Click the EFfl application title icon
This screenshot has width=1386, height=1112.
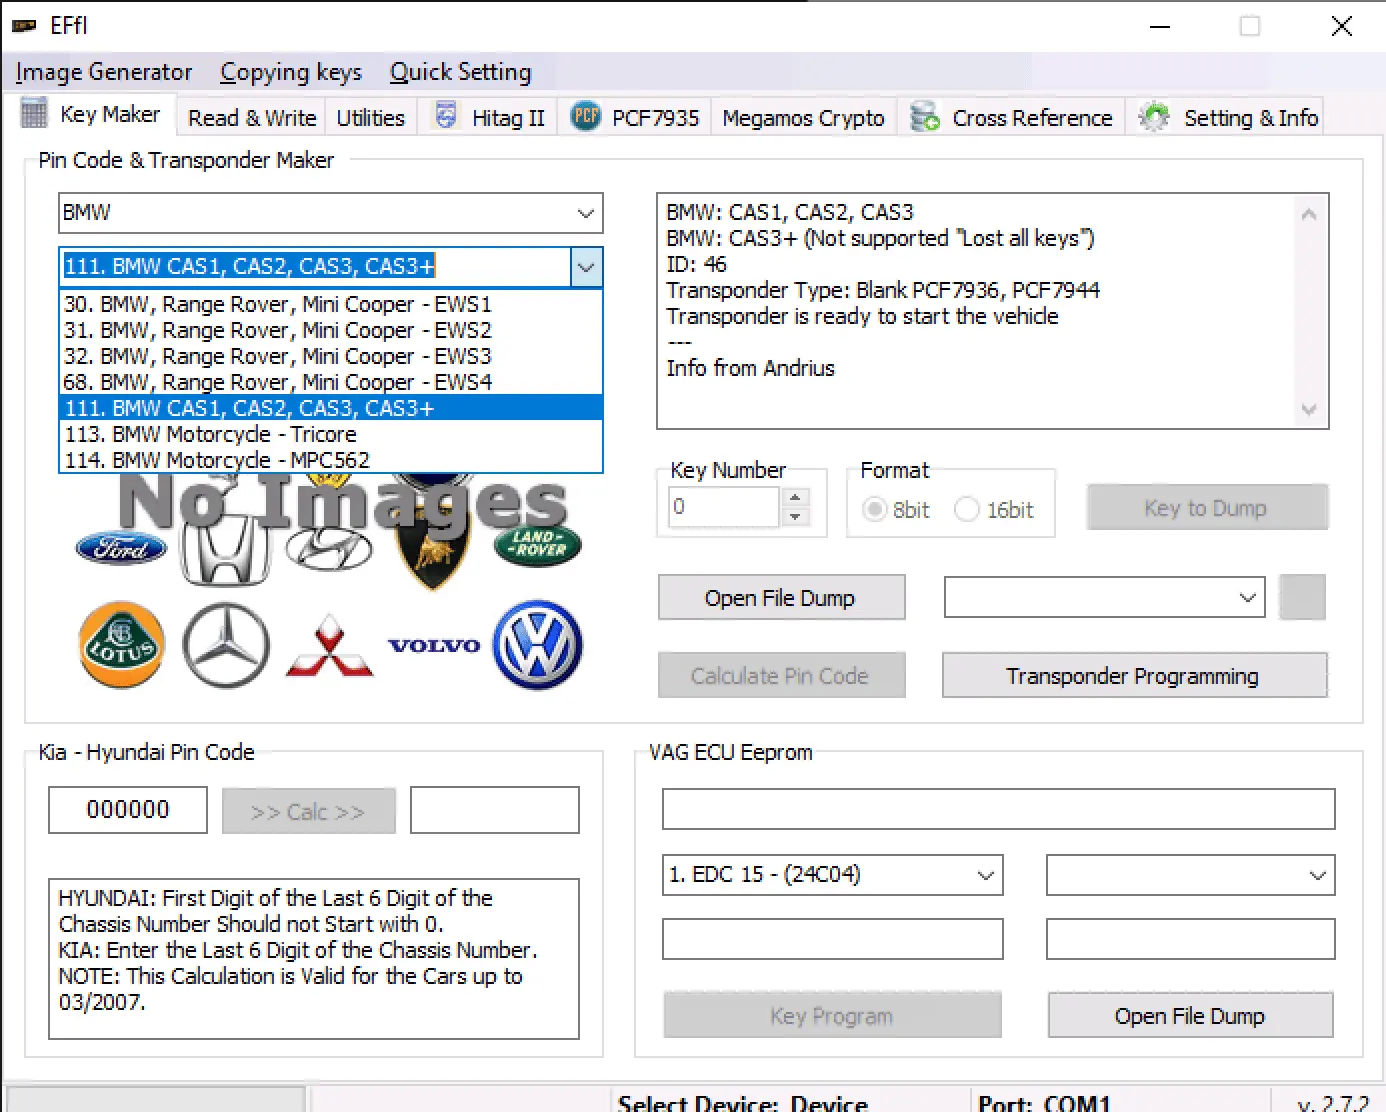tap(24, 26)
